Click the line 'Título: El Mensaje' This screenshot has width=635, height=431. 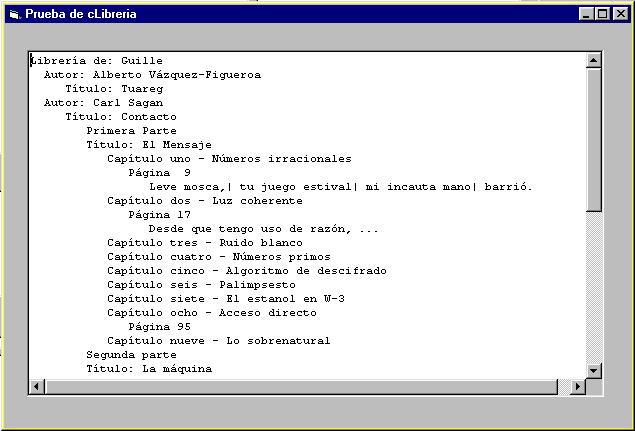pyautogui.click(x=149, y=145)
